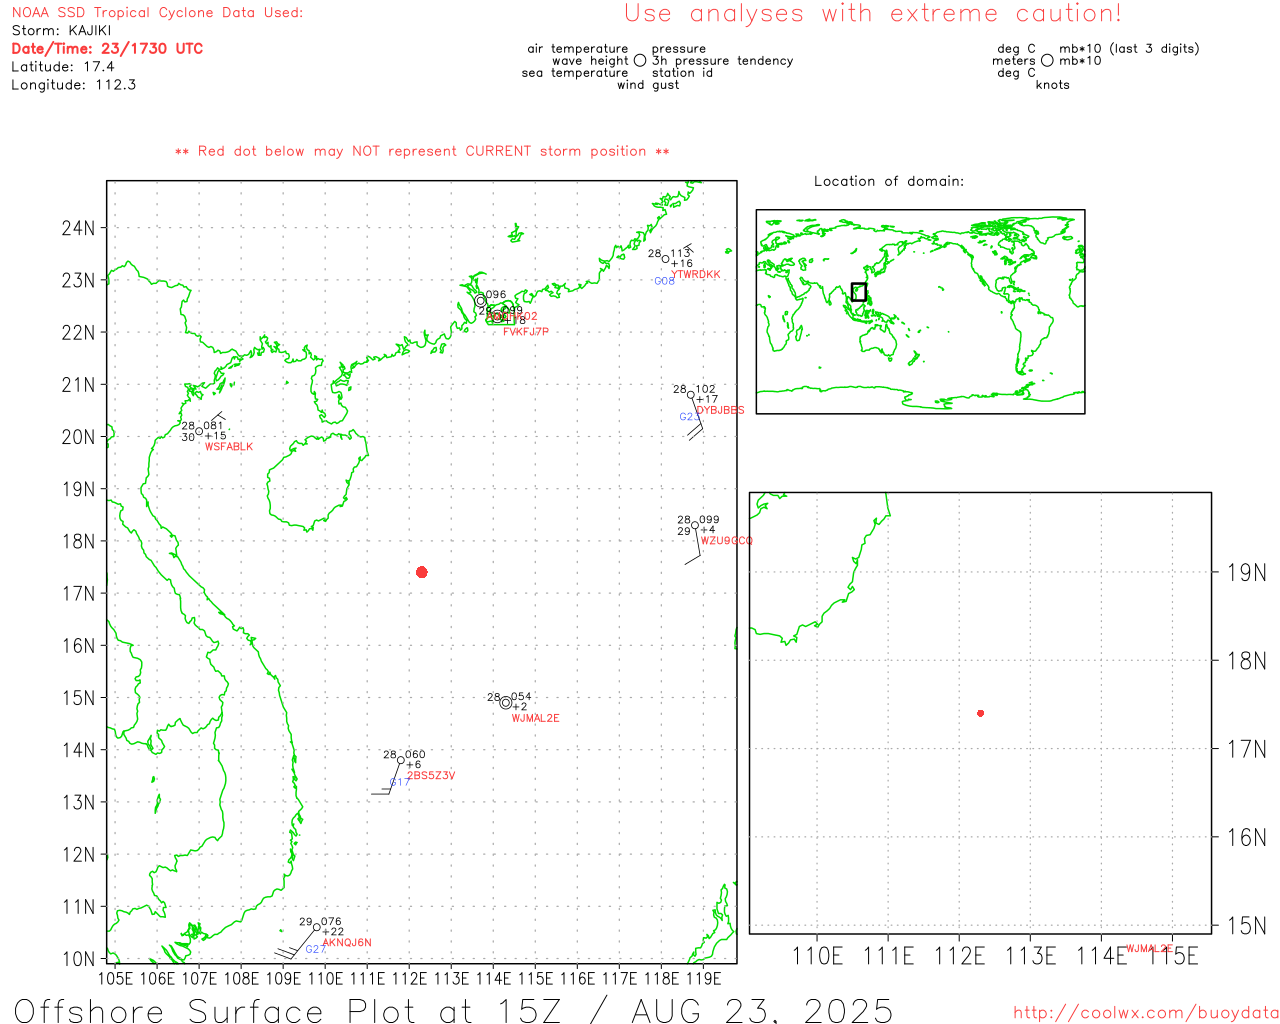1280x1024 pixels.
Task: Click the legend circle beside wave height
Action: click(640, 60)
